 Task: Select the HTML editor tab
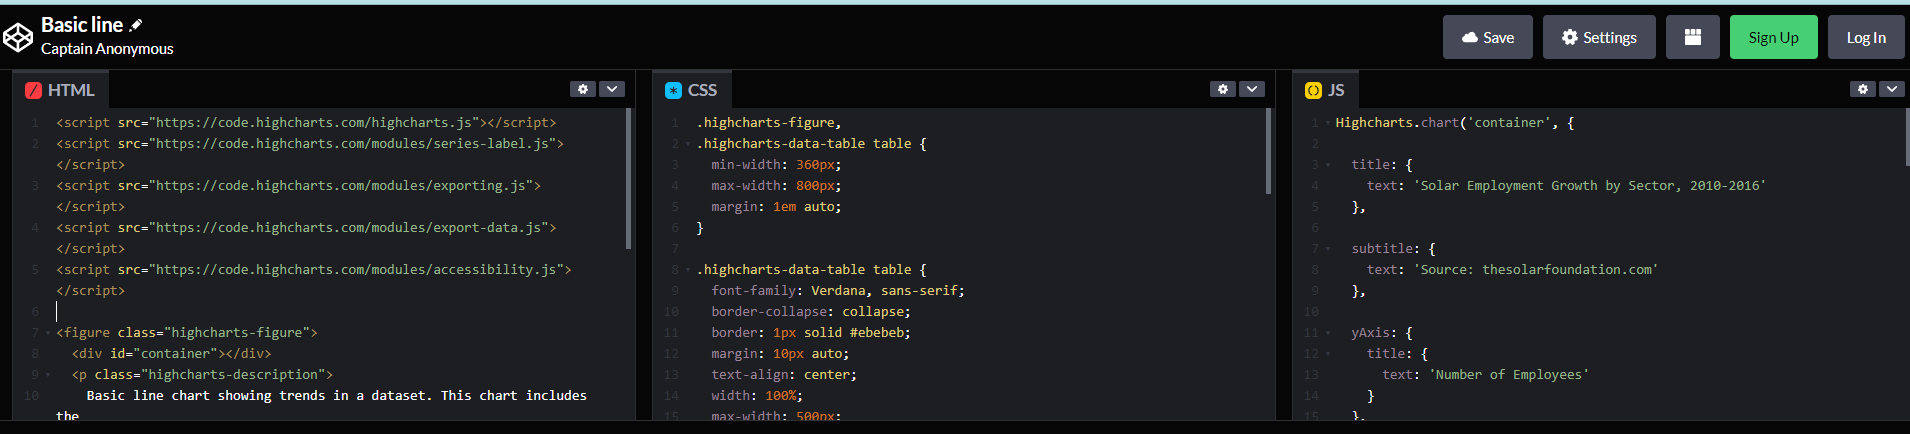pos(61,90)
